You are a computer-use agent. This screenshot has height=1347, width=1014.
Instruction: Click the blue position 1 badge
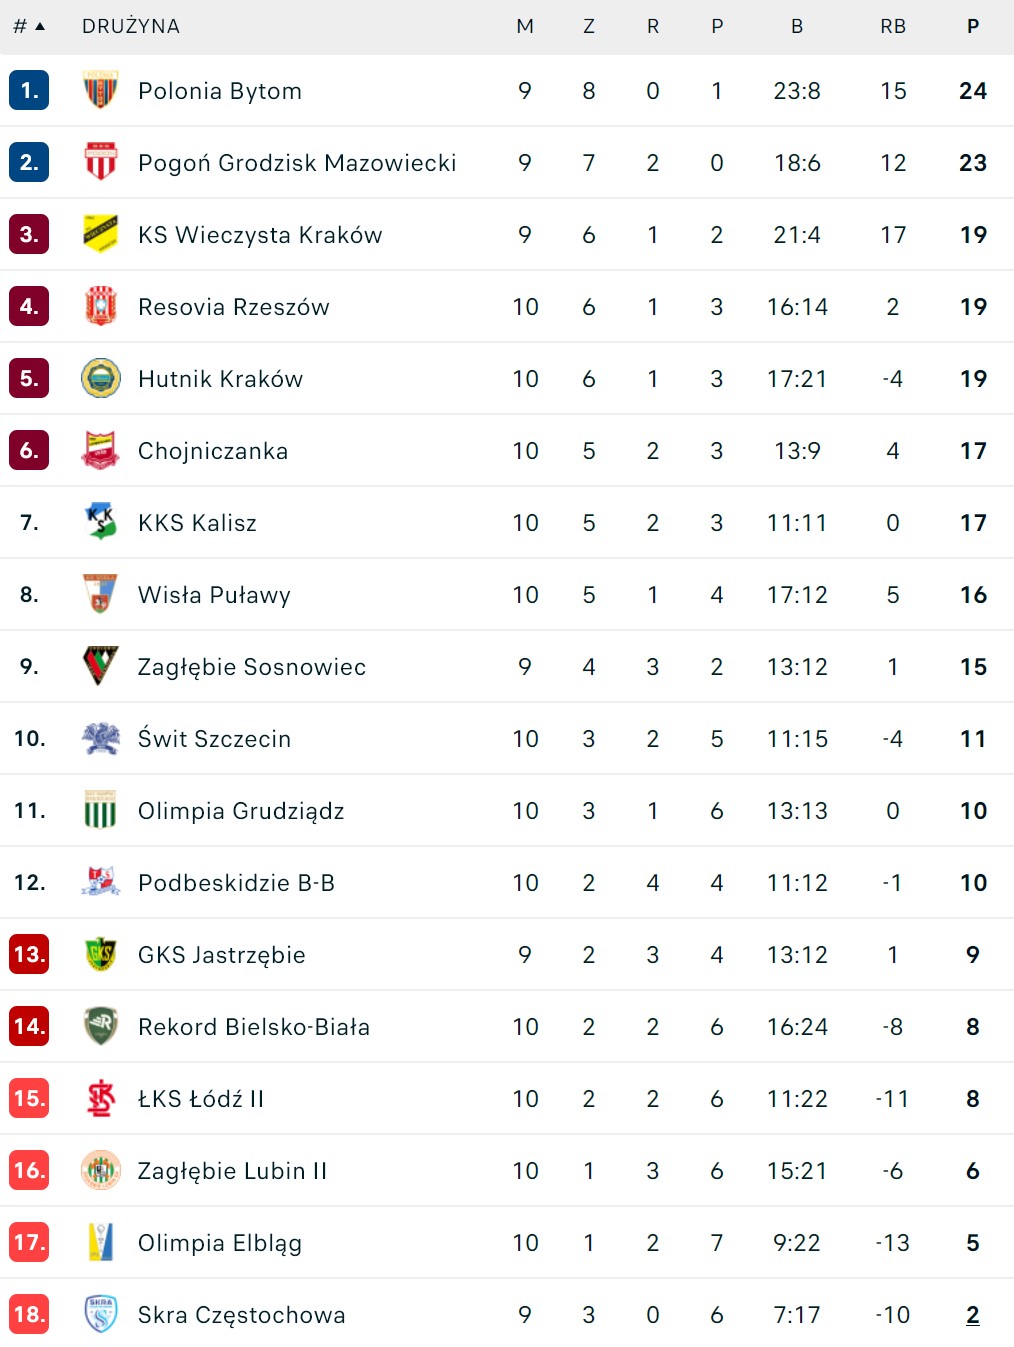[x=29, y=90]
